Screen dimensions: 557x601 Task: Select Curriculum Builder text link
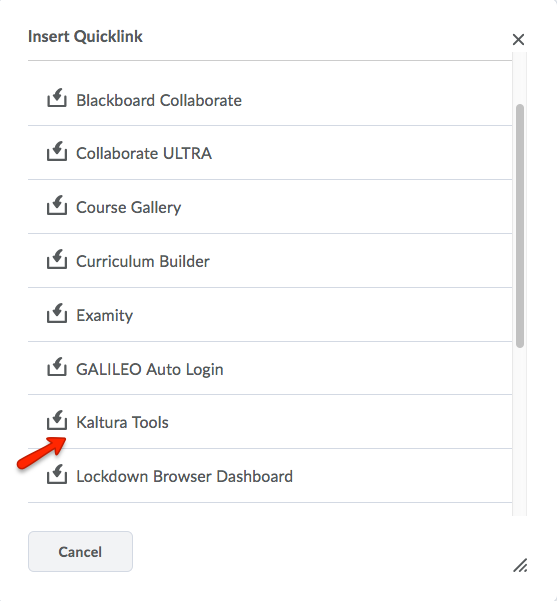pos(143,261)
